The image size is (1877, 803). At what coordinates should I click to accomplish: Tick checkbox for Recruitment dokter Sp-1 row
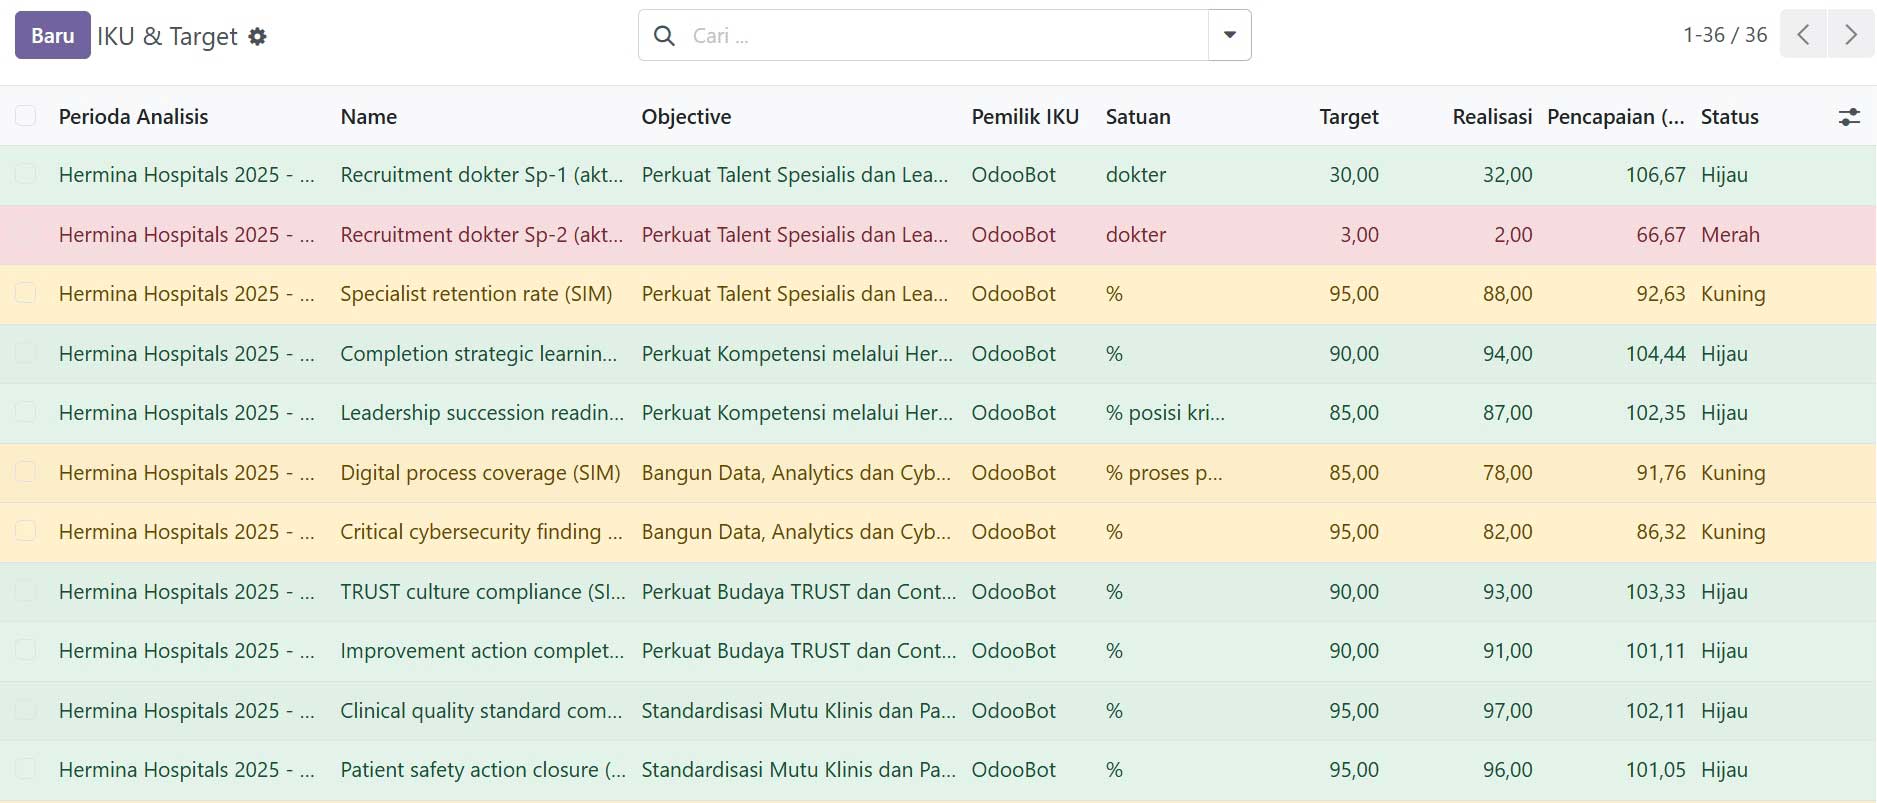(x=26, y=174)
